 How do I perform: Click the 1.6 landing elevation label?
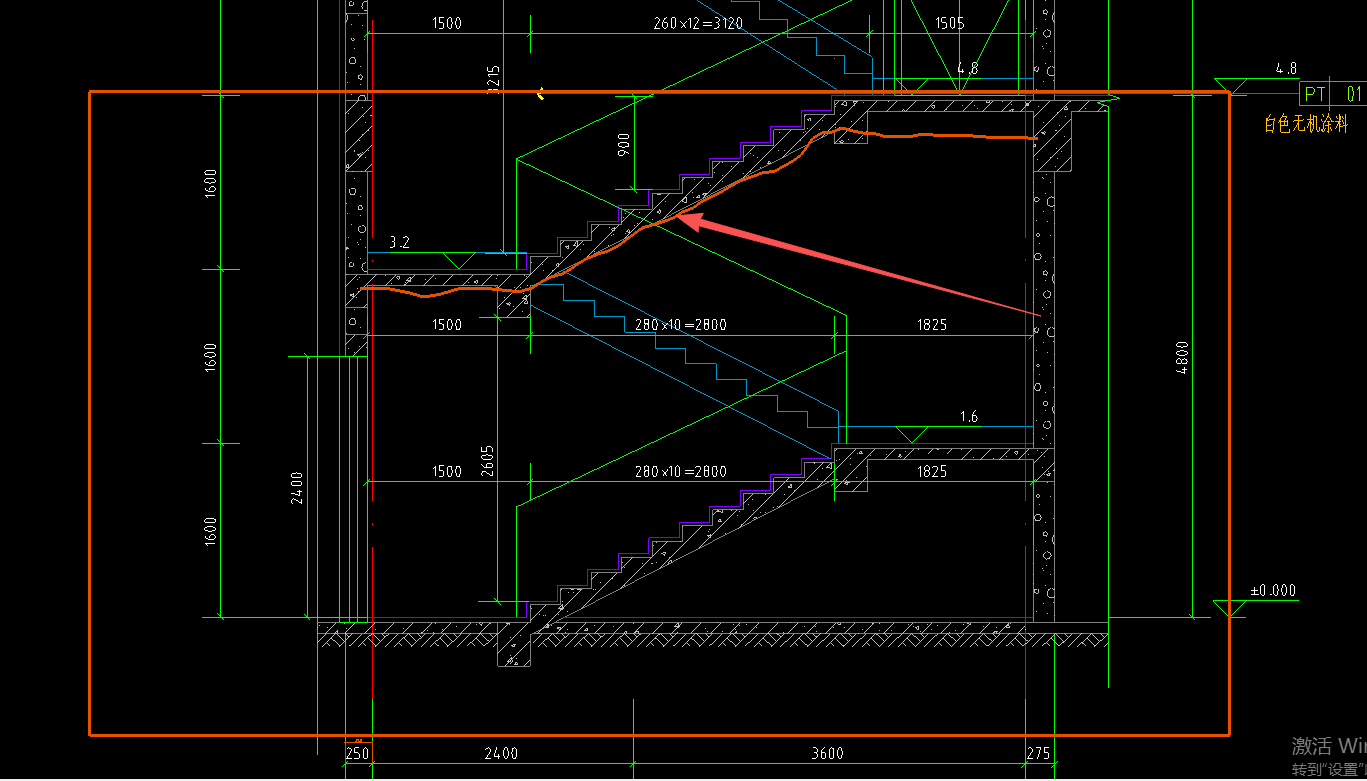pos(968,417)
